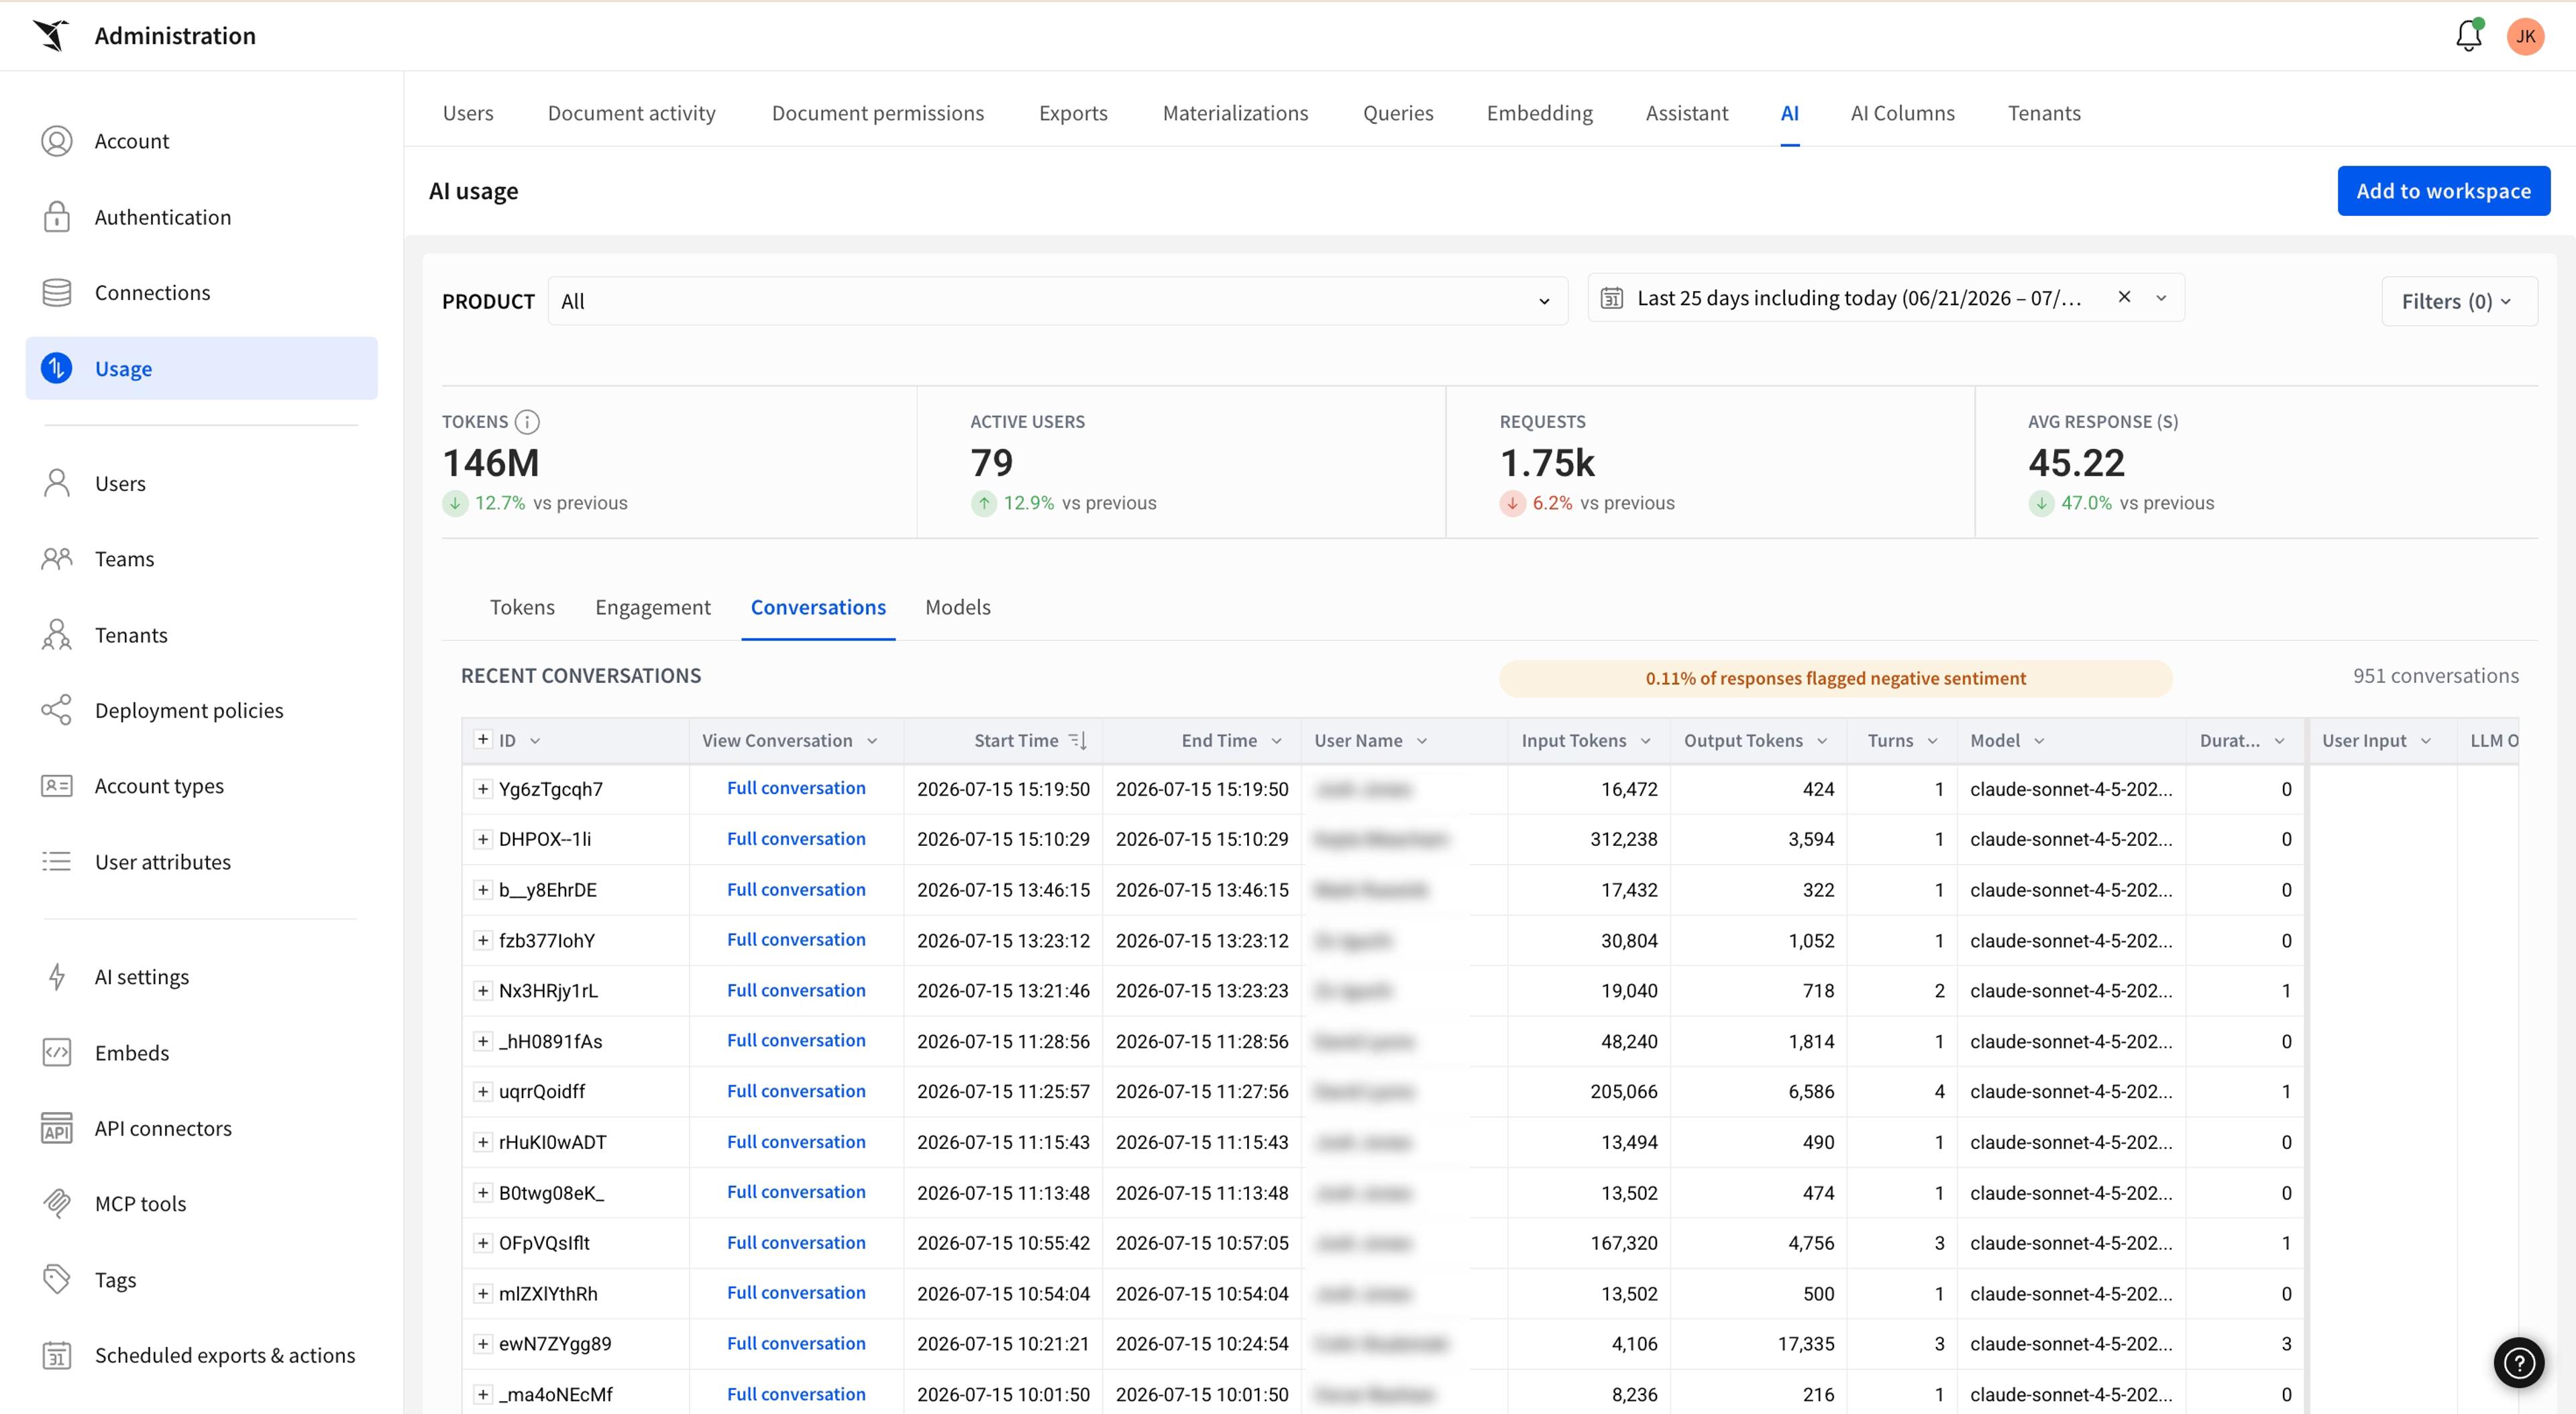This screenshot has width=2576, height=1414.
Task: Open the Filters (0) dropdown
Action: pyautogui.click(x=2458, y=301)
